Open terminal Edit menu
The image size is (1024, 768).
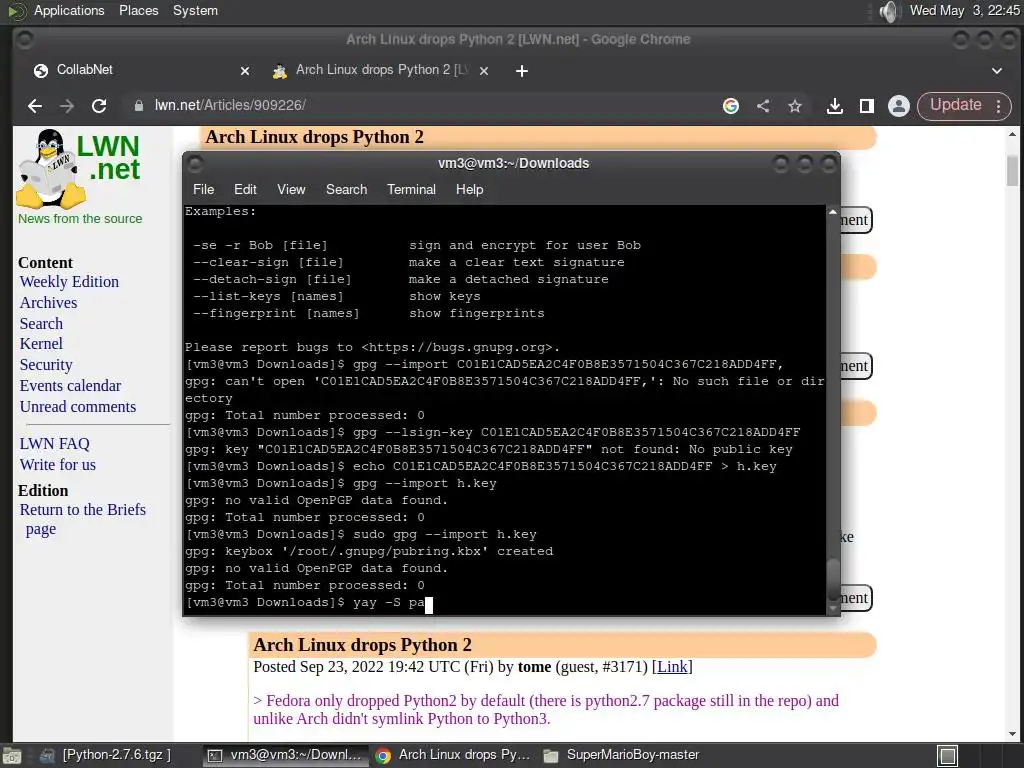point(245,189)
